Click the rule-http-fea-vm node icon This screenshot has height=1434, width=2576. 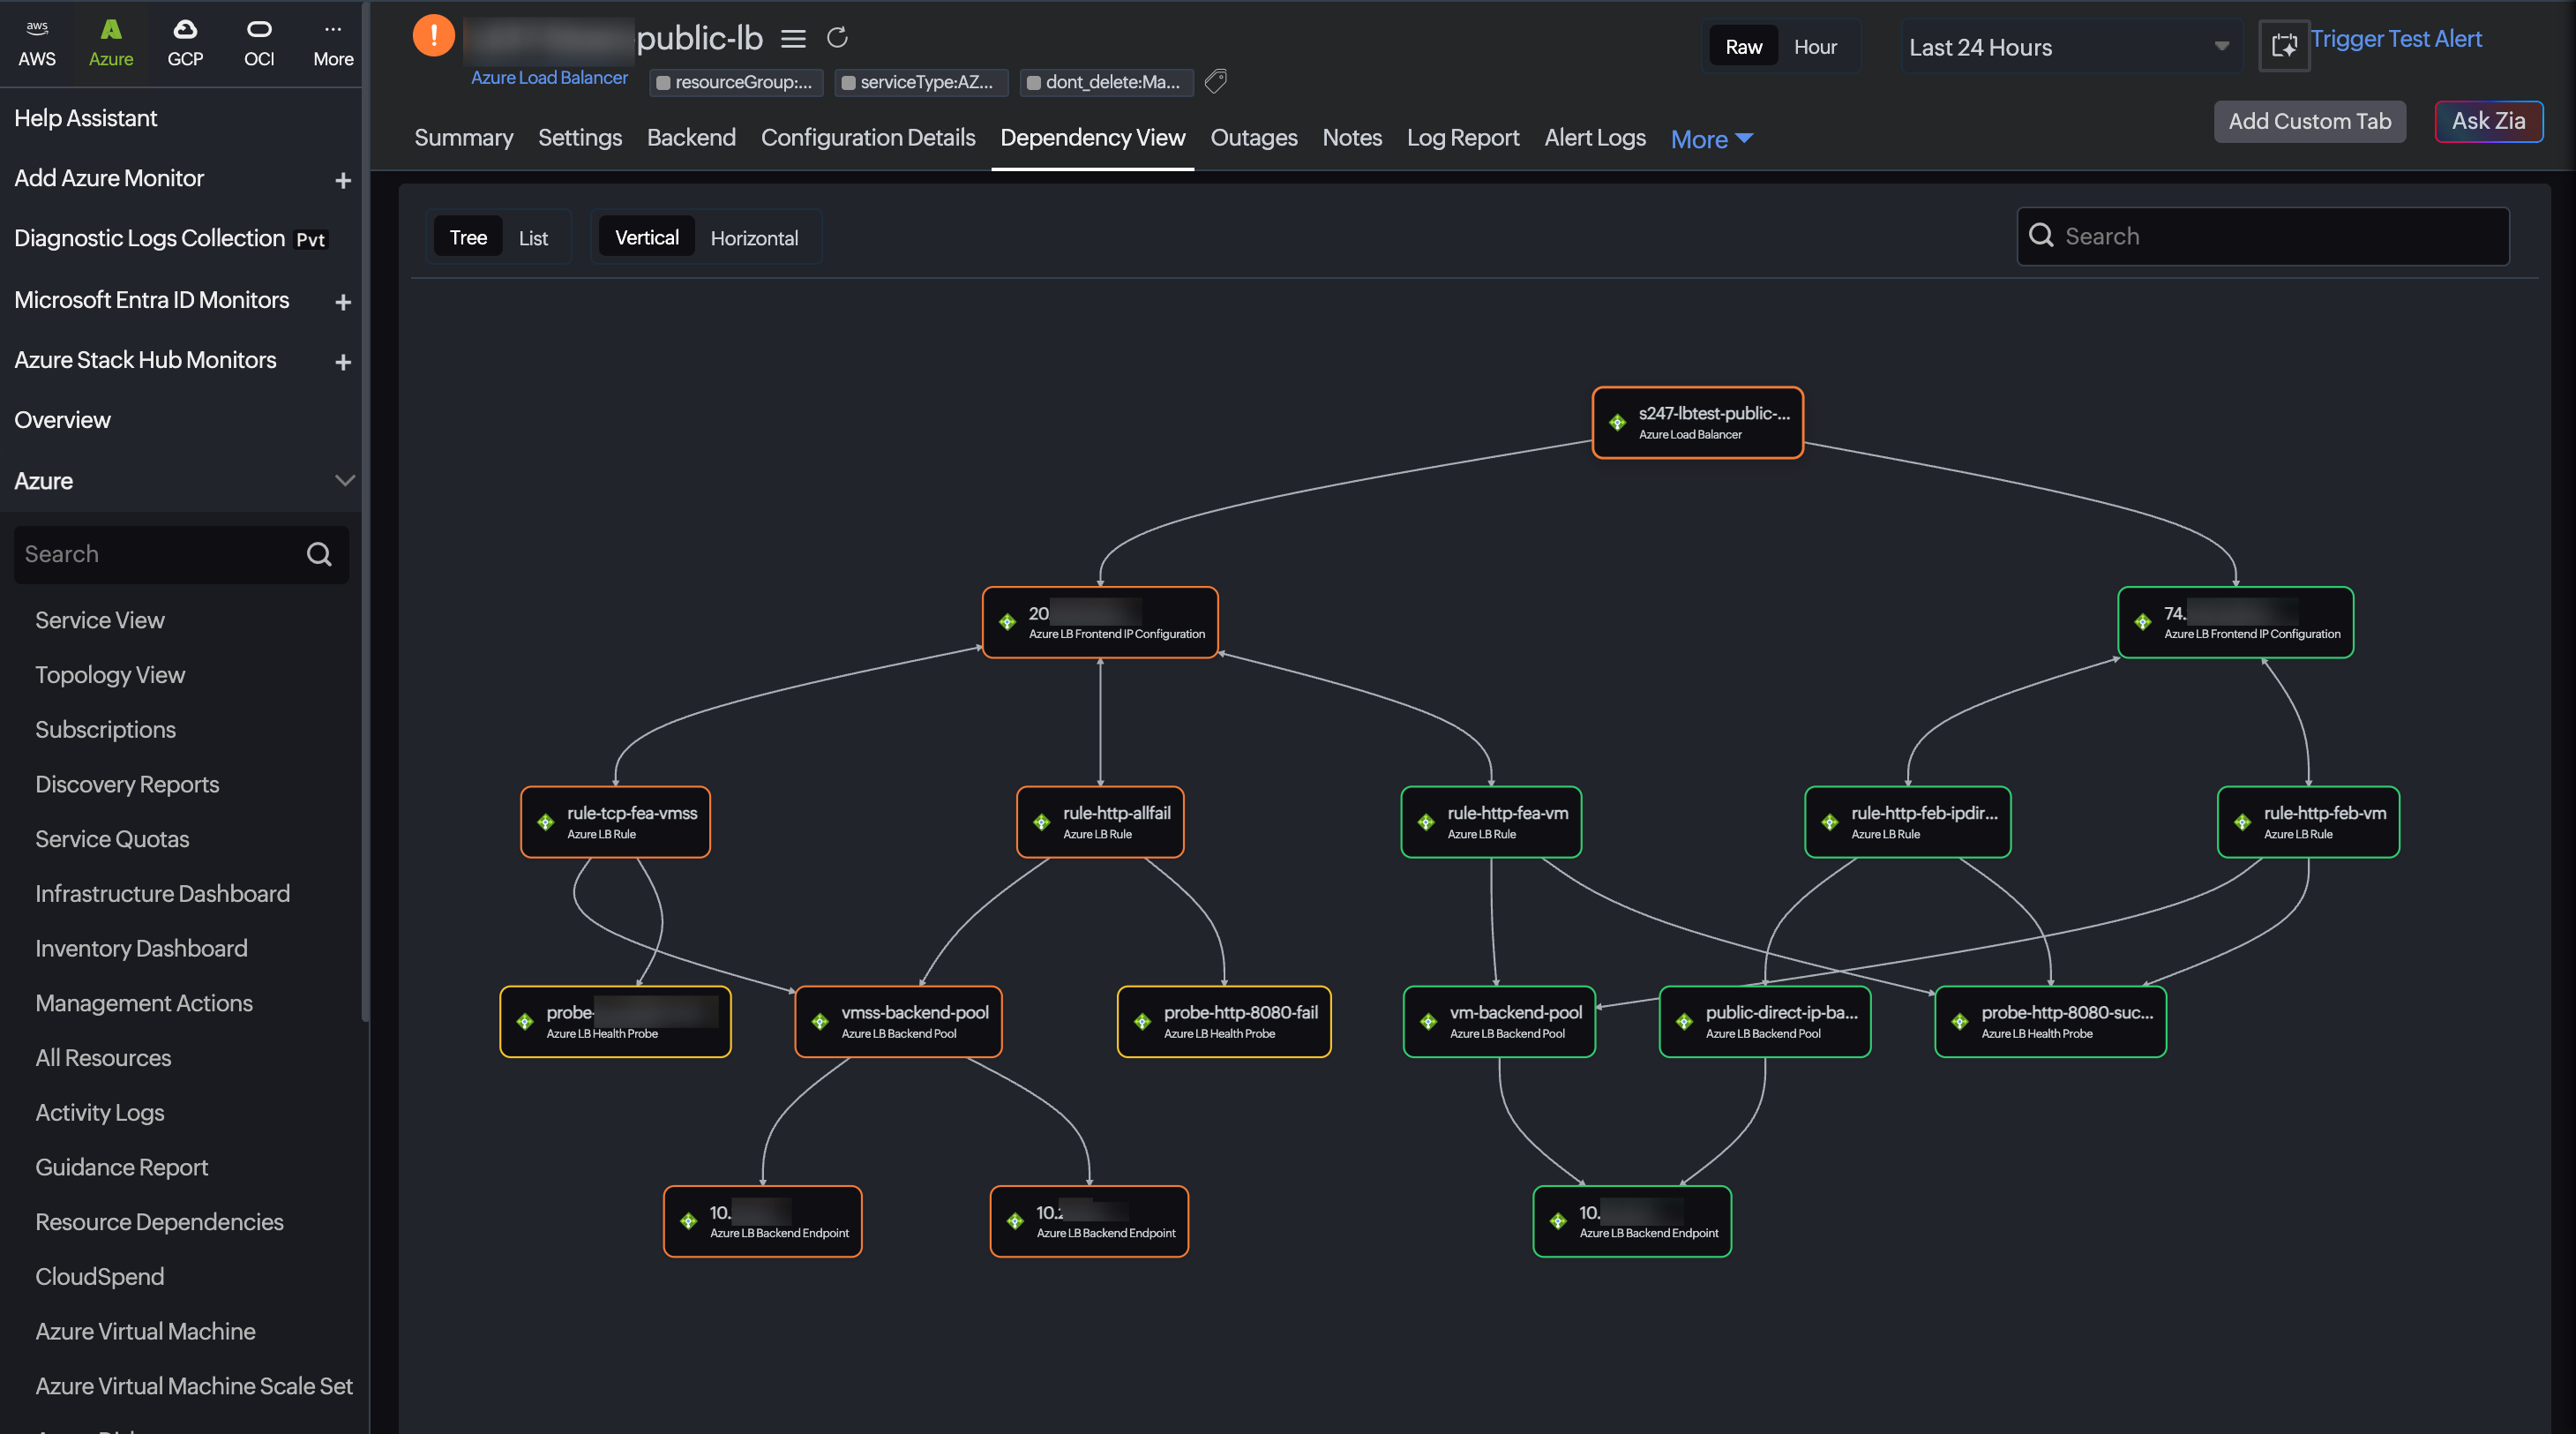click(1426, 822)
